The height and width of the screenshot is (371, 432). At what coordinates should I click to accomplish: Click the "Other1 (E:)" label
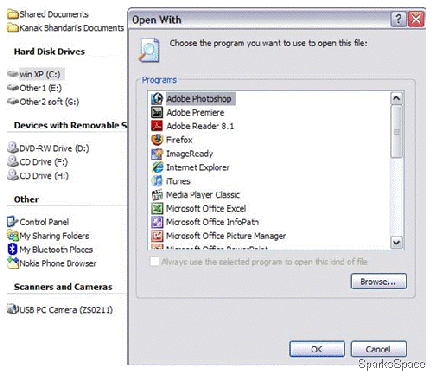tap(41, 88)
